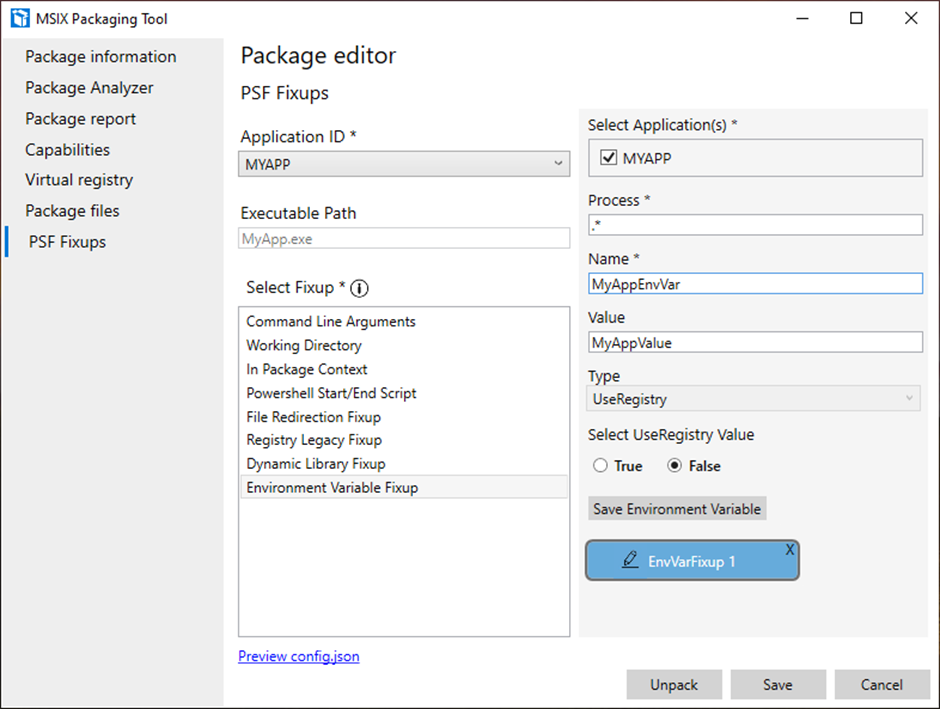Go to Package information section
Image resolution: width=940 pixels, height=709 pixels.
tap(101, 56)
